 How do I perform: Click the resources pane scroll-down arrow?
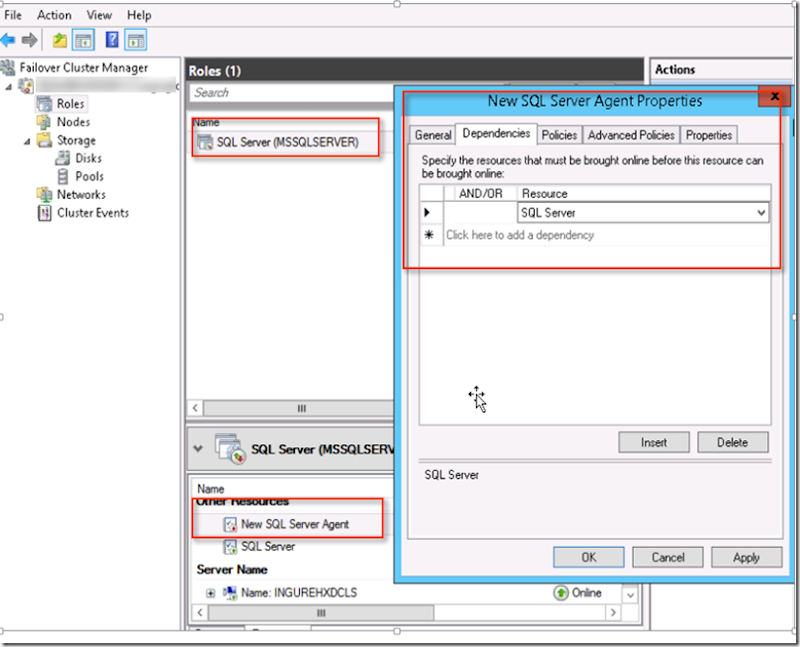pos(630,595)
